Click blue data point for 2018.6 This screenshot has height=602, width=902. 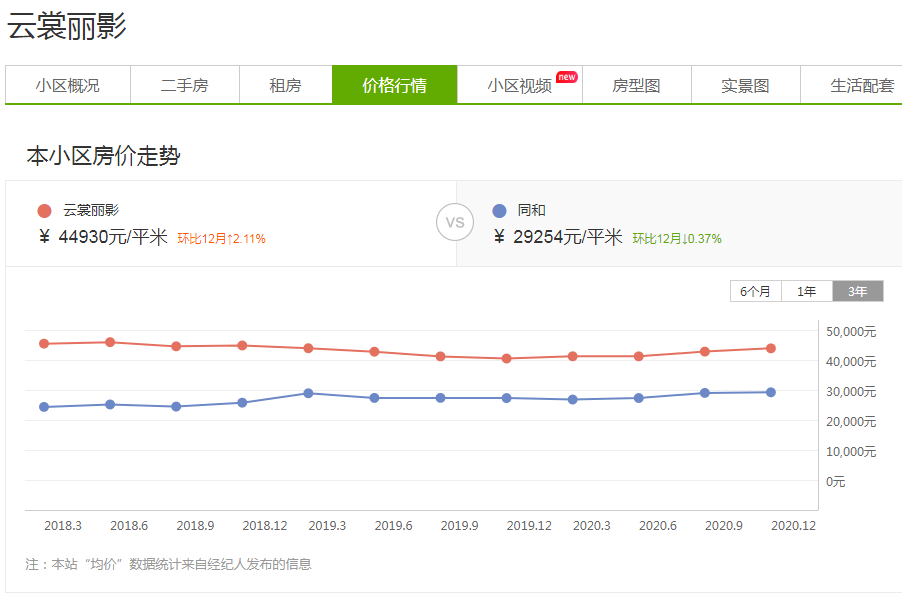pyautogui.click(x=110, y=405)
